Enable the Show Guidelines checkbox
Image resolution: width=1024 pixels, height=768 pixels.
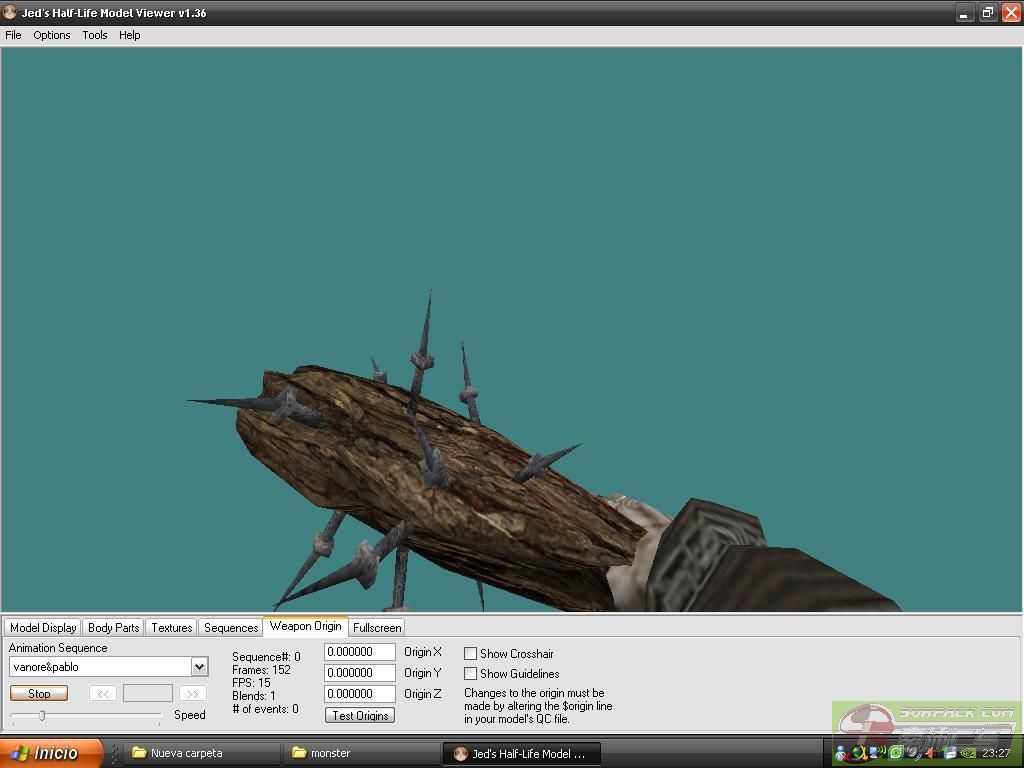point(470,673)
